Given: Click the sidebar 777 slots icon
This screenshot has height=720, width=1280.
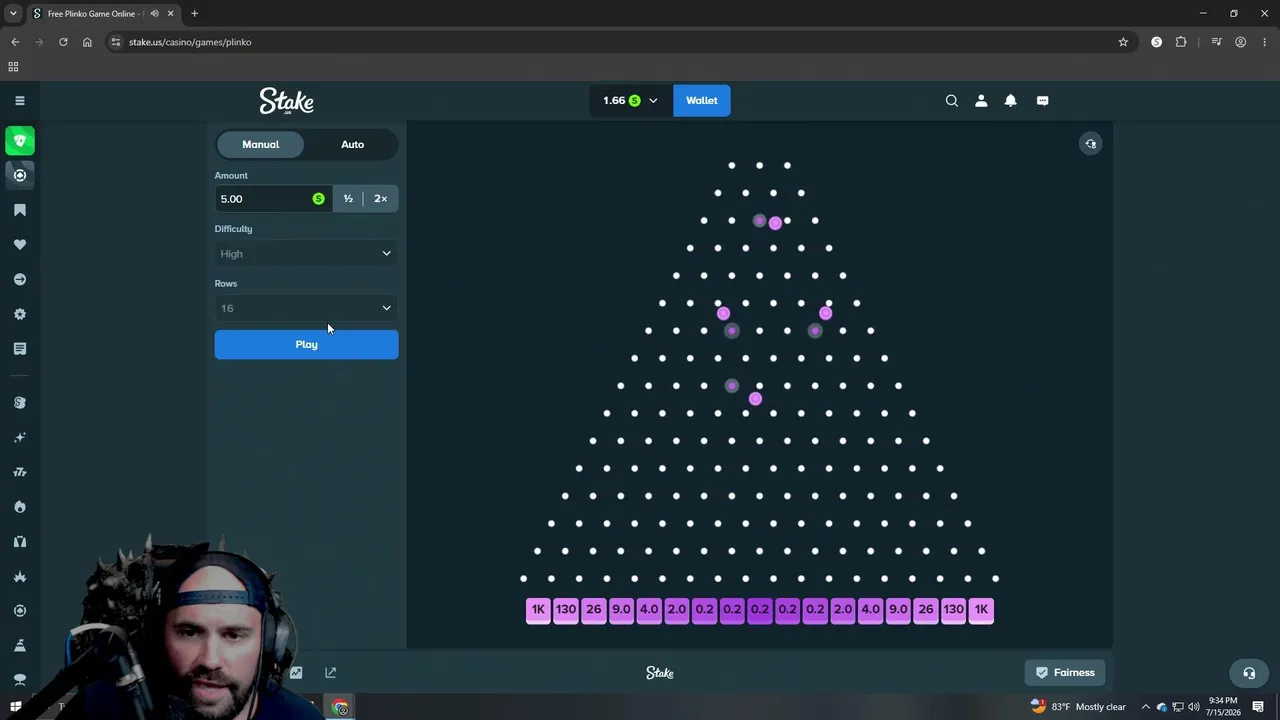Looking at the screenshot, I should click(x=20, y=472).
